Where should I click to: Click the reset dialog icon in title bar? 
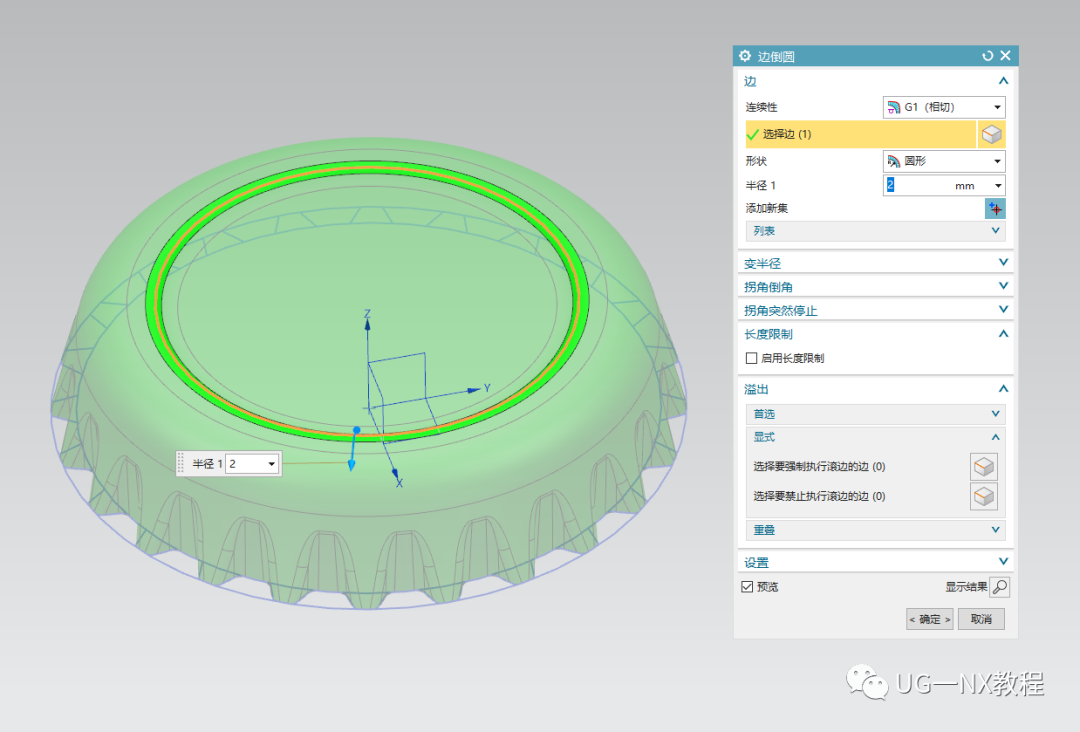(x=988, y=56)
